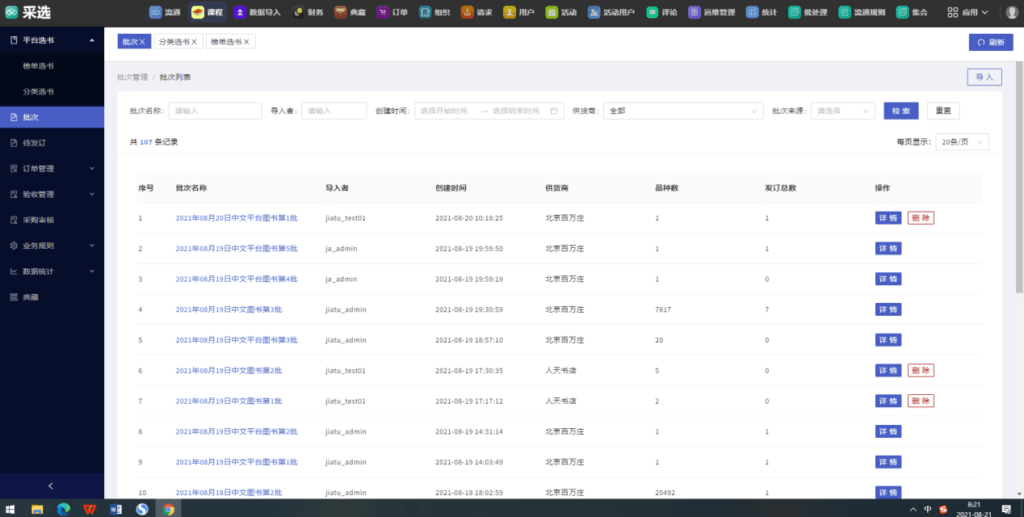
Task: Select the 统计 icon in top navigation
Action: tap(760, 12)
